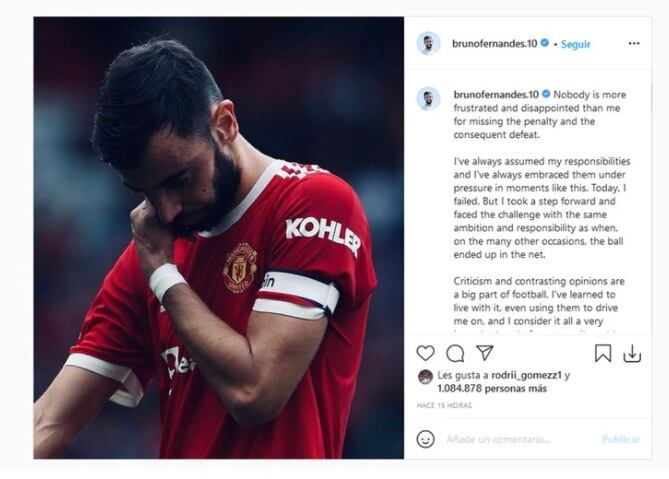Image resolution: width=669 pixels, height=479 pixels.
Task: Click header profile avatar picture
Action: [x=428, y=44]
